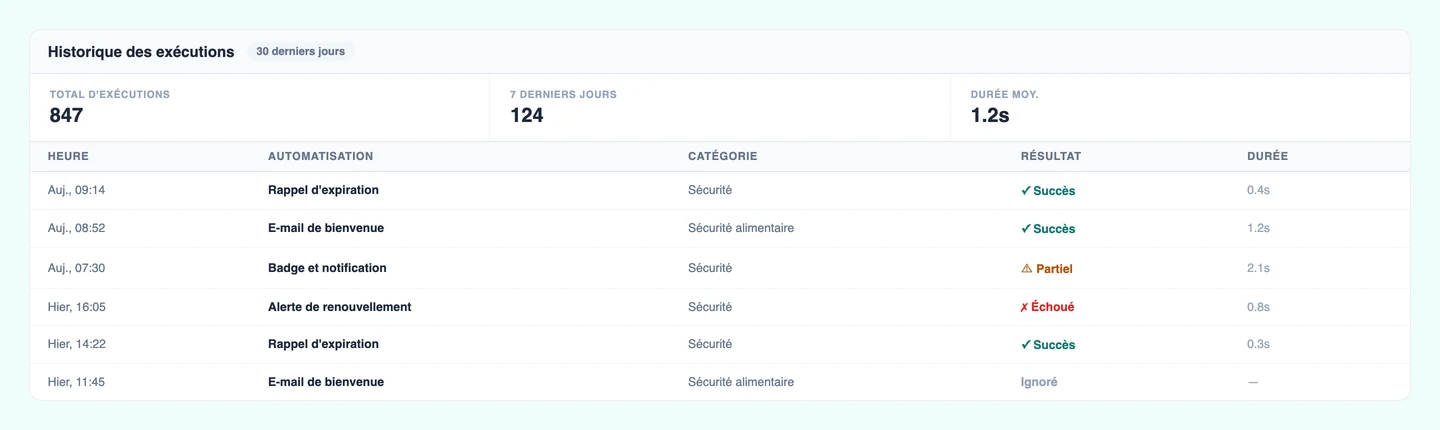This screenshot has width=1440, height=430.
Task: Select the 'Hier, 14:22' time cell
Action: [x=77, y=344]
